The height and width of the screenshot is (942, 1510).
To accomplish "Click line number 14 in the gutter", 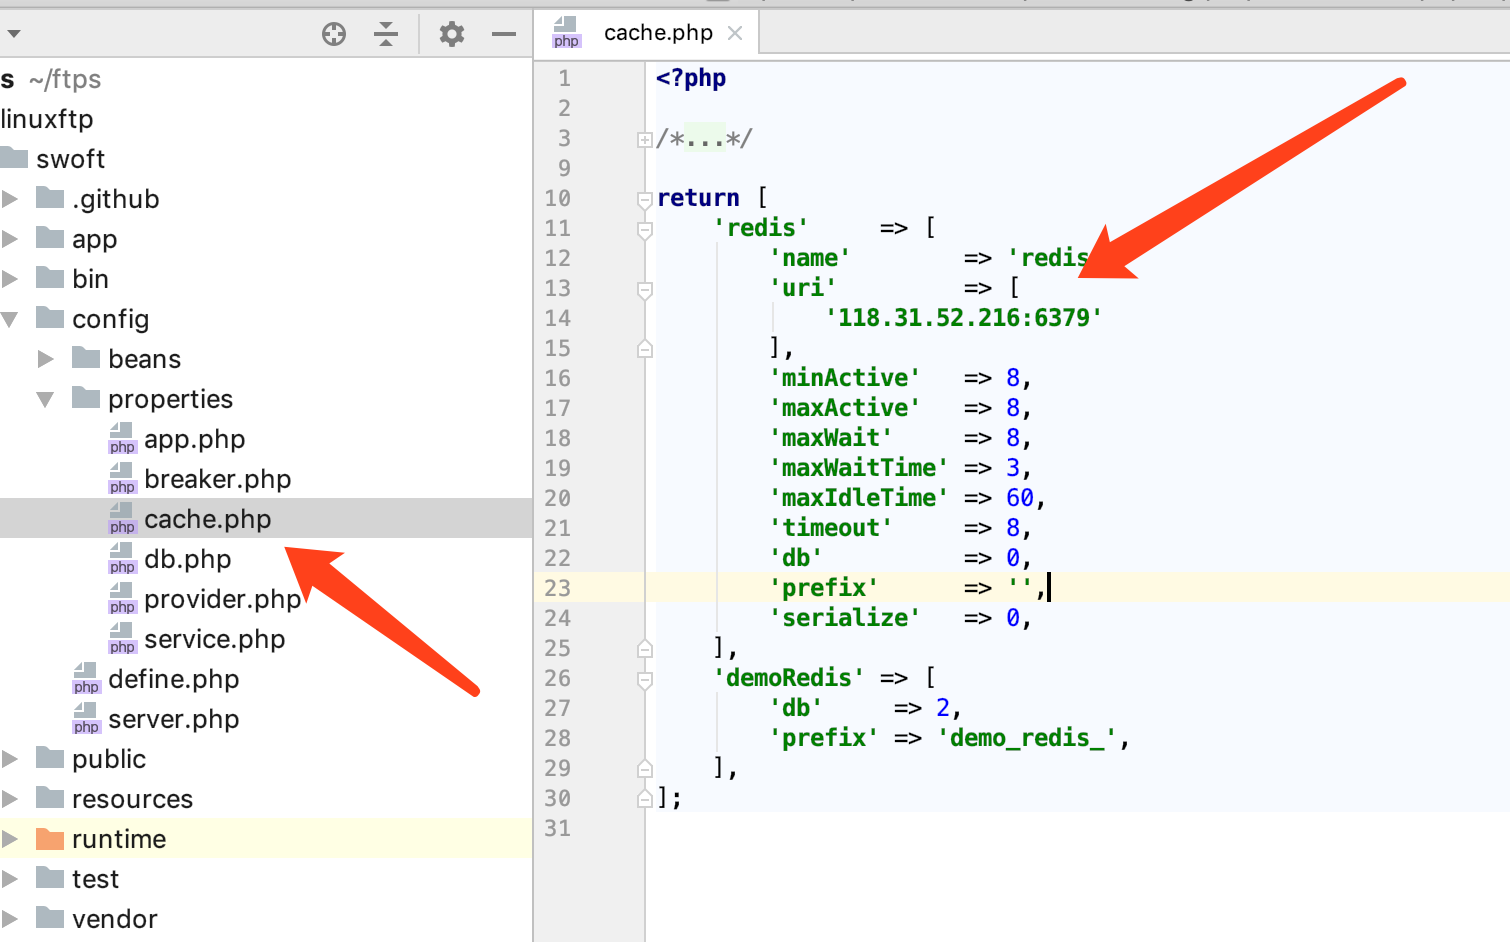I will pyautogui.click(x=558, y=318).
